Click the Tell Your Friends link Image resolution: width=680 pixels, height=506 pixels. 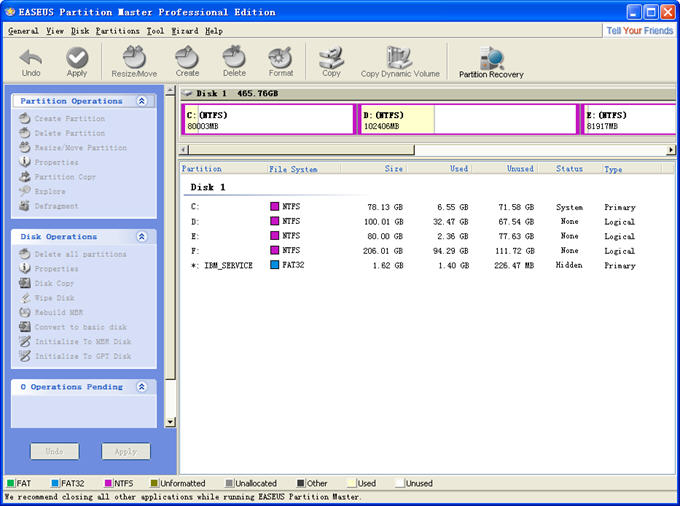pyautogui.click(x=640, y=31)
